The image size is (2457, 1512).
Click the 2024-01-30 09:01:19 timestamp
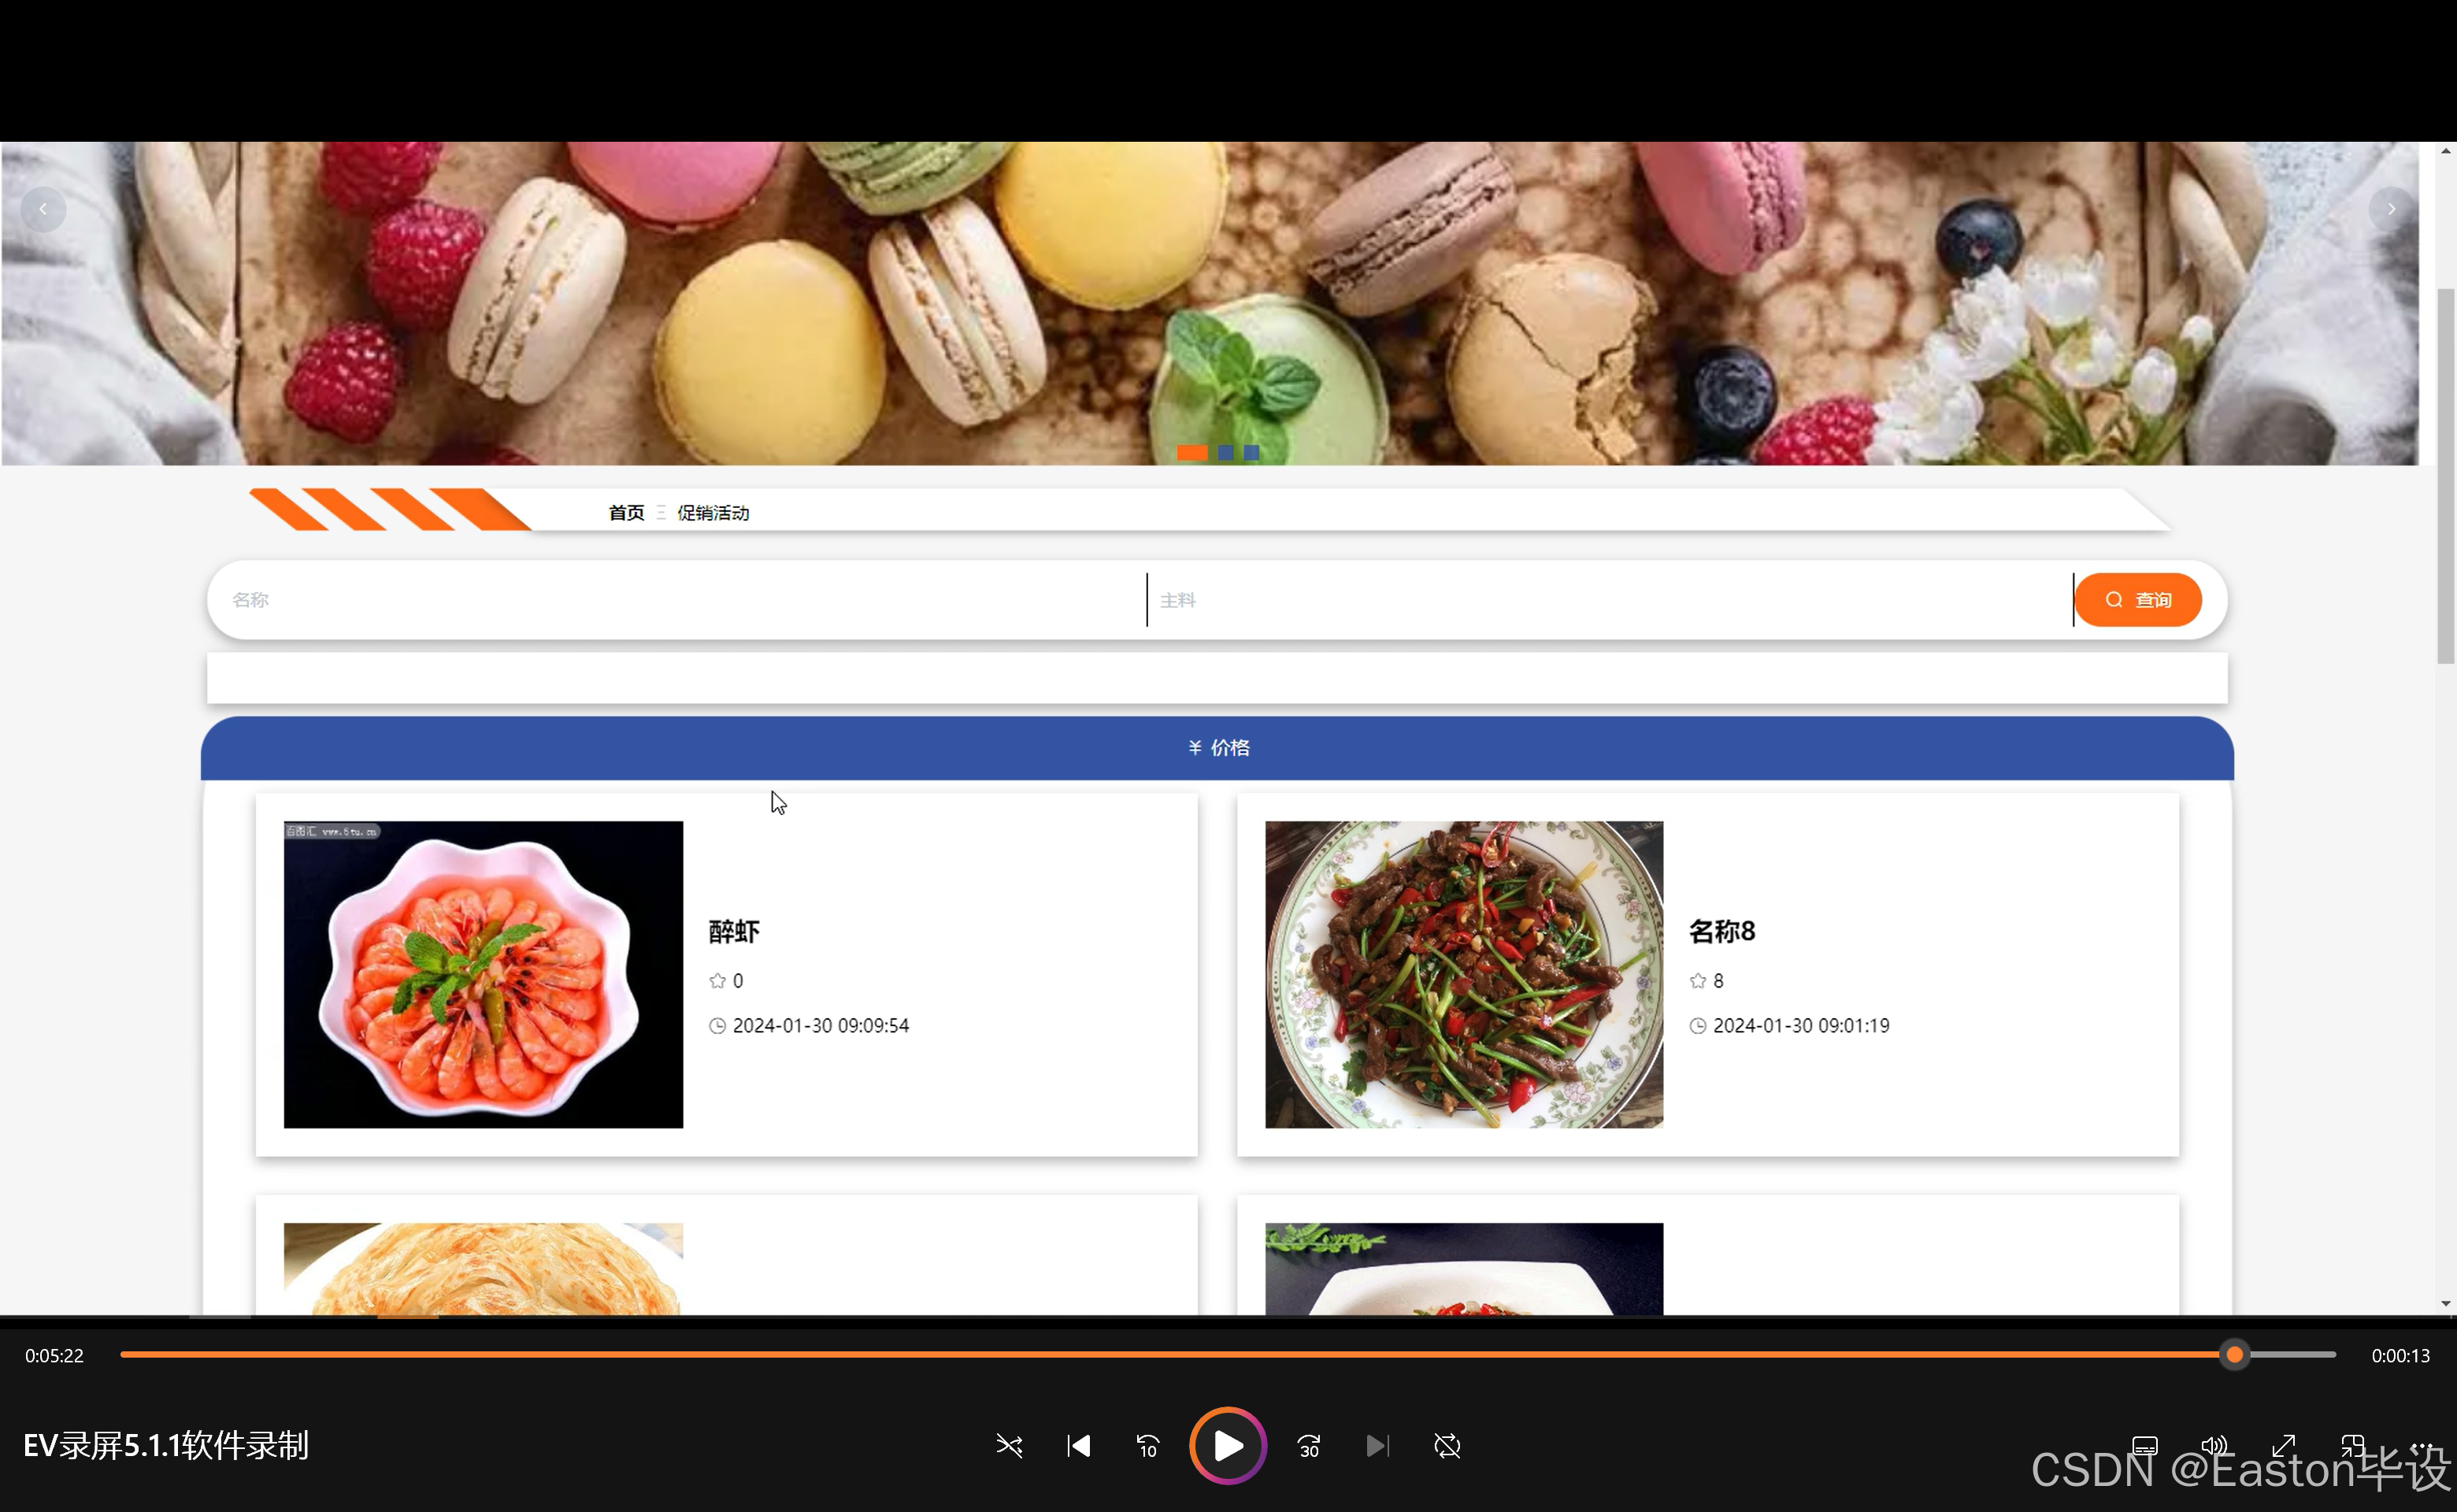click(x=1801, y=1026)
